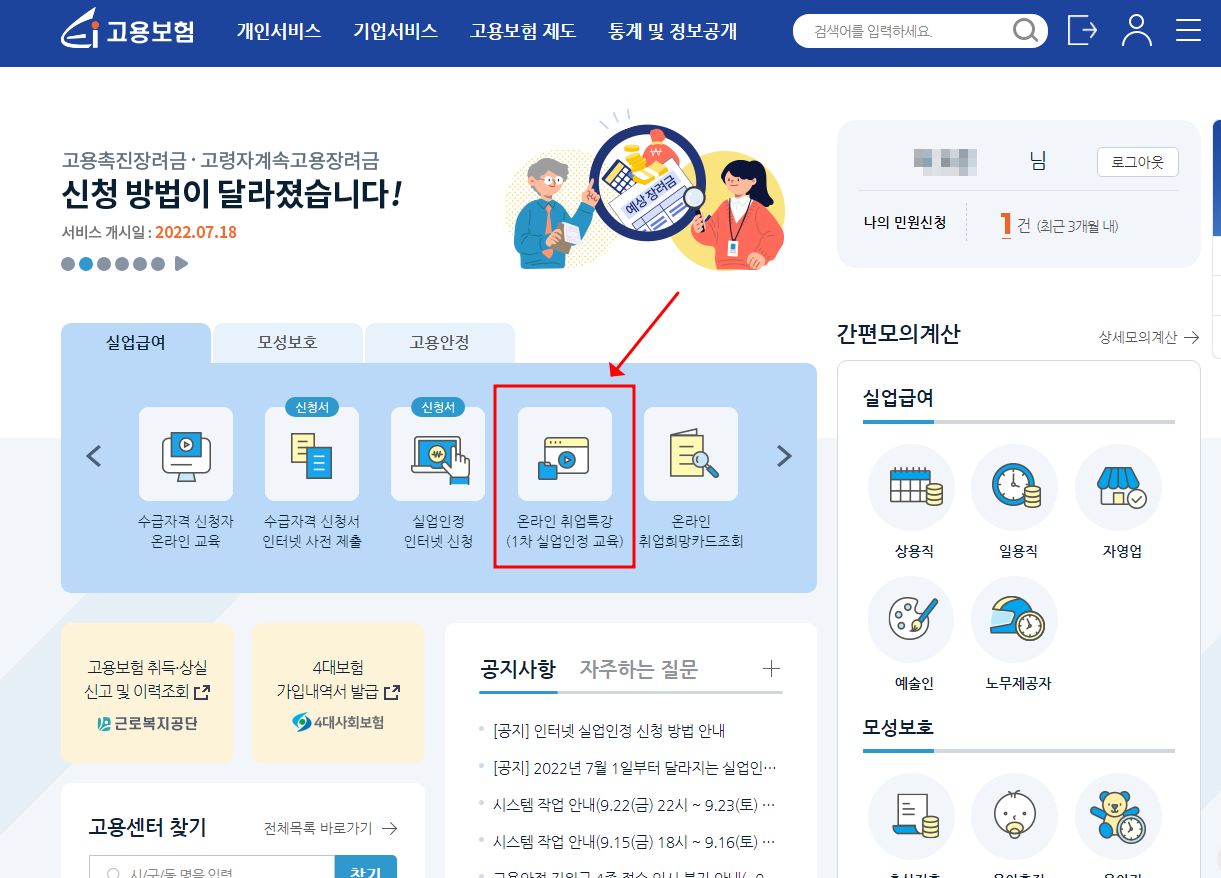This screenshot has width=1221, height=878.
Task: Open 수급자격 신청서 인터넷 사전 제출 icon
Action: 312,454
